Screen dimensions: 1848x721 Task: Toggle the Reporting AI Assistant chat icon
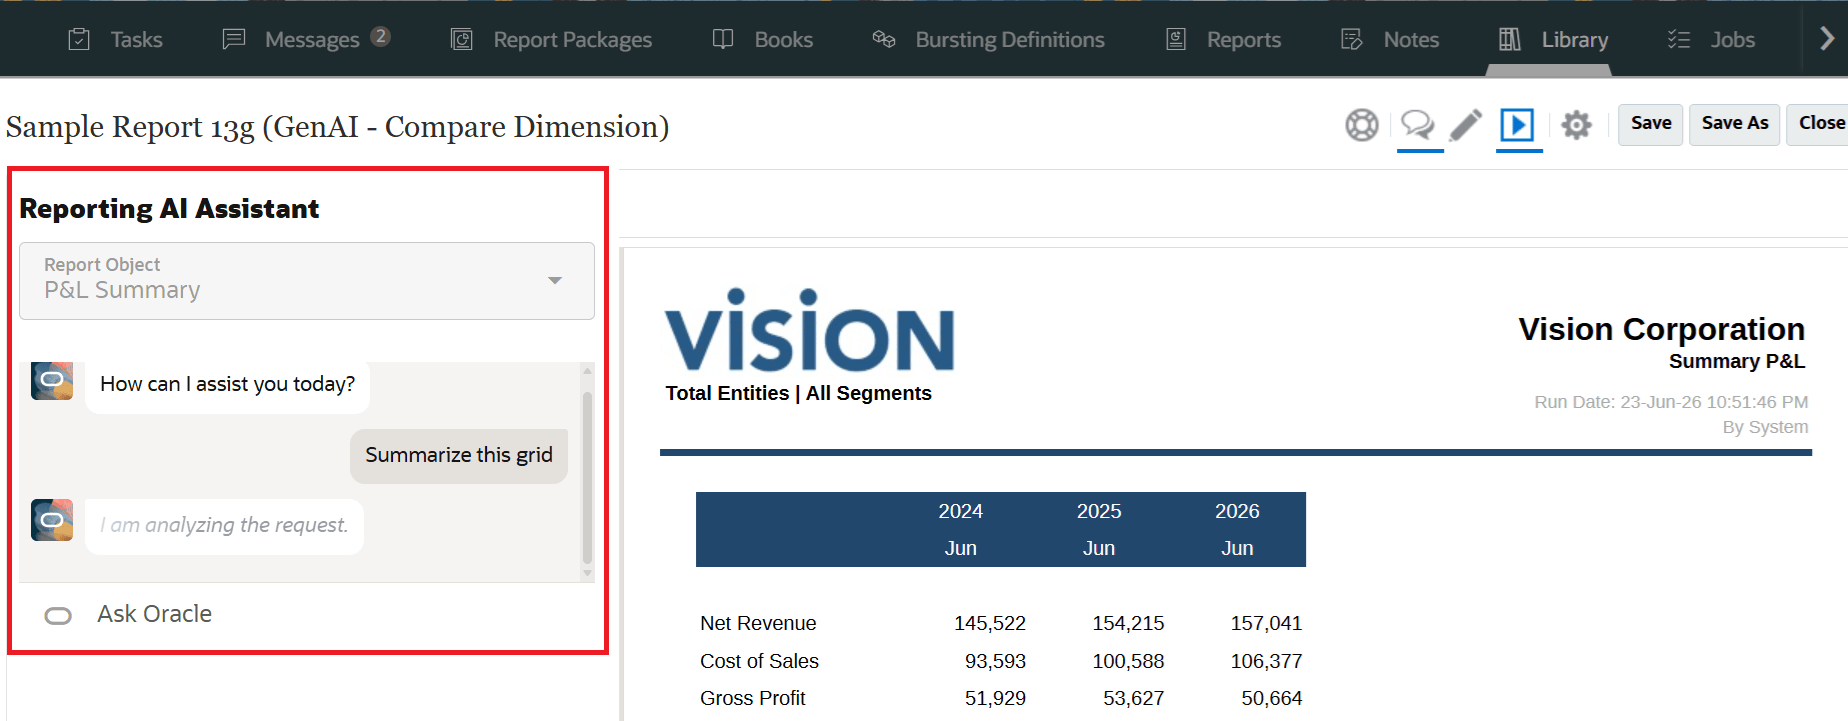[x=1417, y=125]
